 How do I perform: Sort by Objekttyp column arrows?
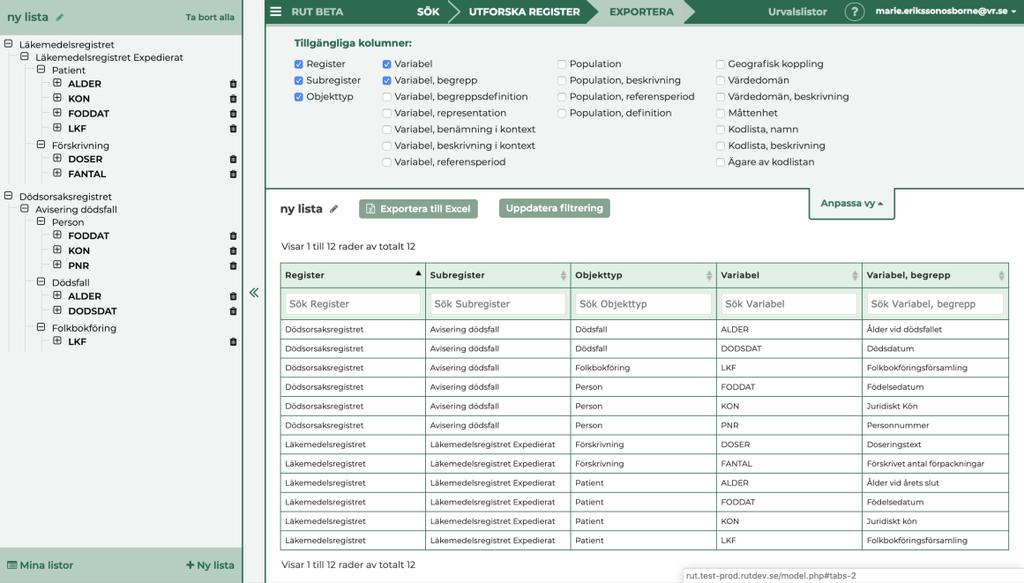coord(709,276)
